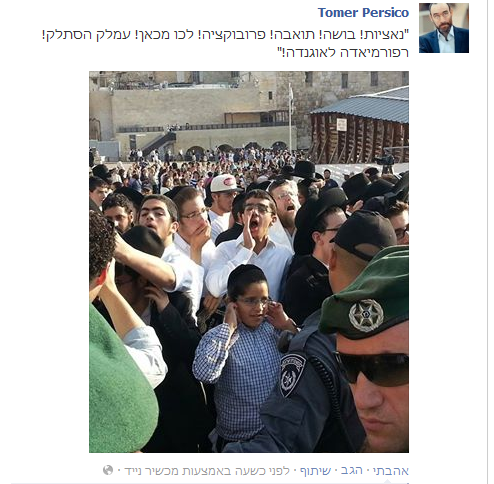Click the post text line רפורמיאדה לאוגנדה
494x484 pixels.
pos(343,53)
